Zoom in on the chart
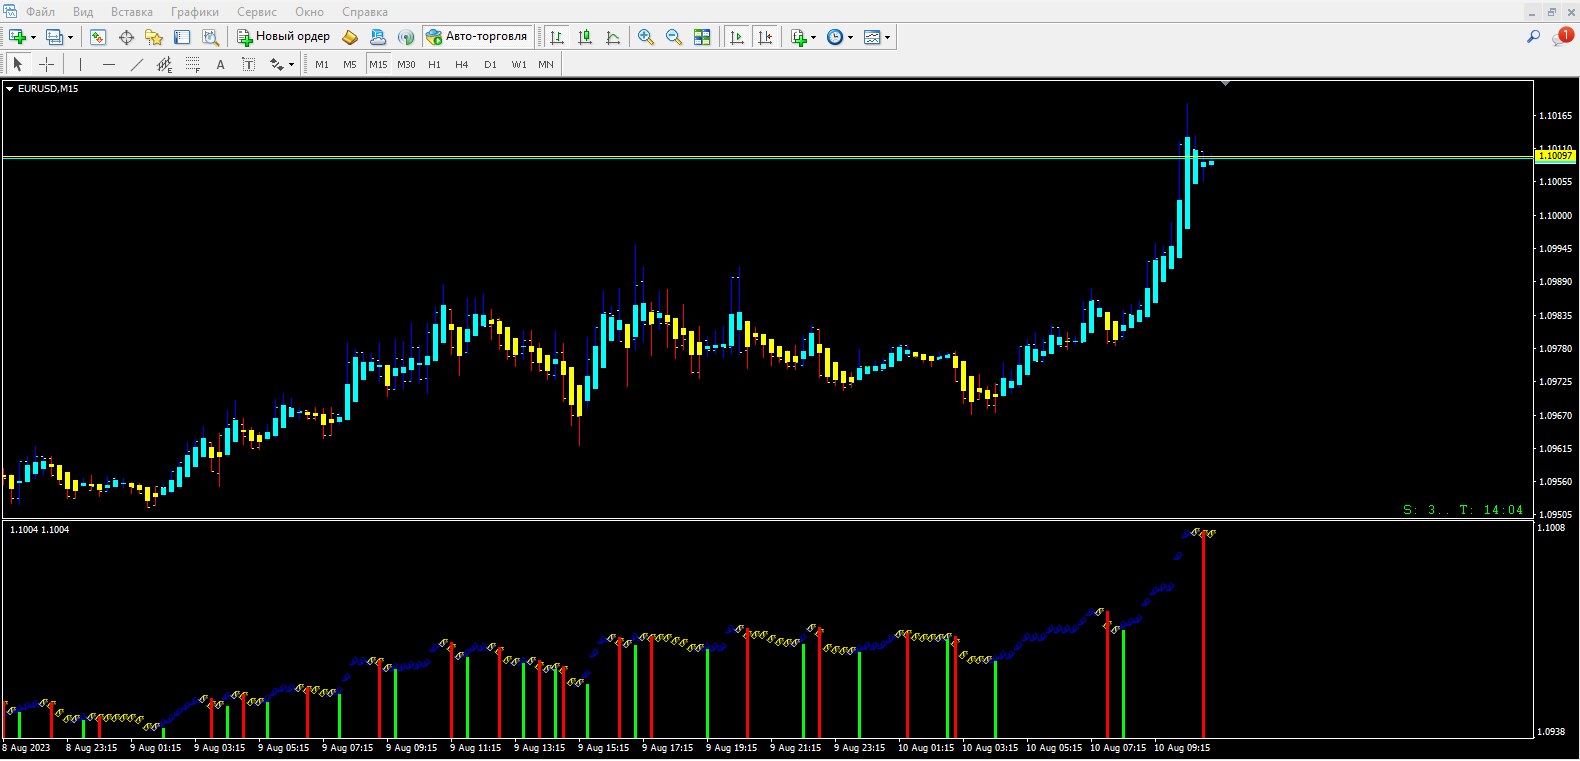This screenshot has width=1580, height=761. [x=646, y=37]
